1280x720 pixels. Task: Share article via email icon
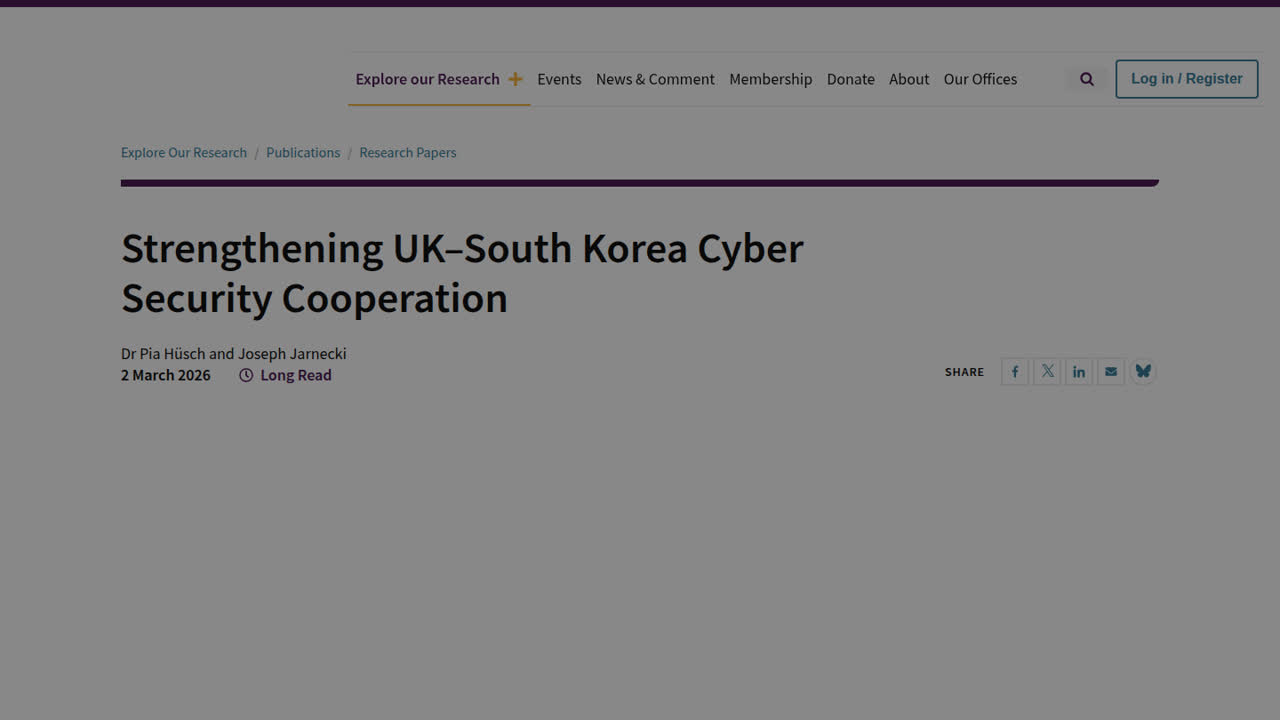tap(1111, 372)
